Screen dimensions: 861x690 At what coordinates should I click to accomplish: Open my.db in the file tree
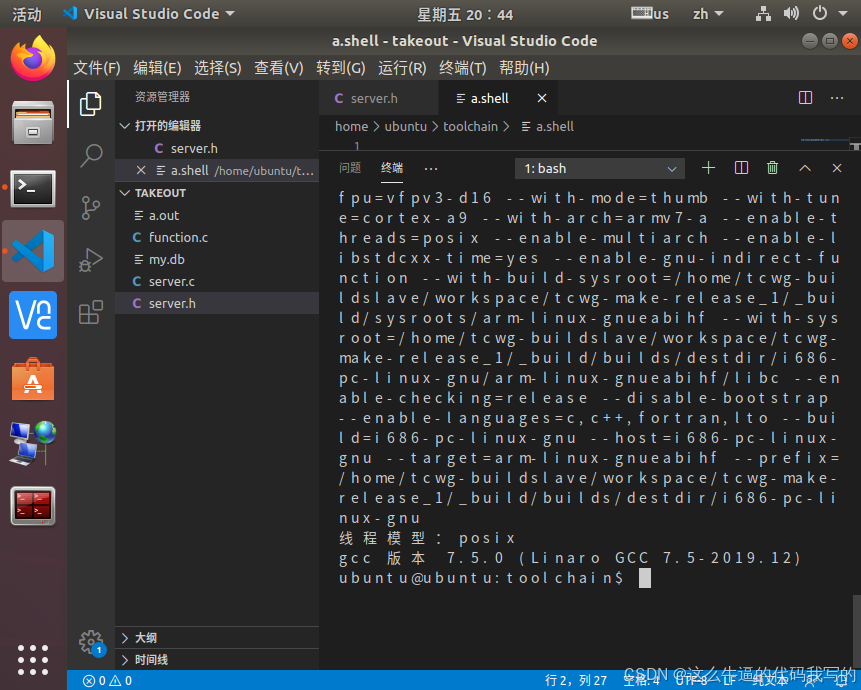217,260
